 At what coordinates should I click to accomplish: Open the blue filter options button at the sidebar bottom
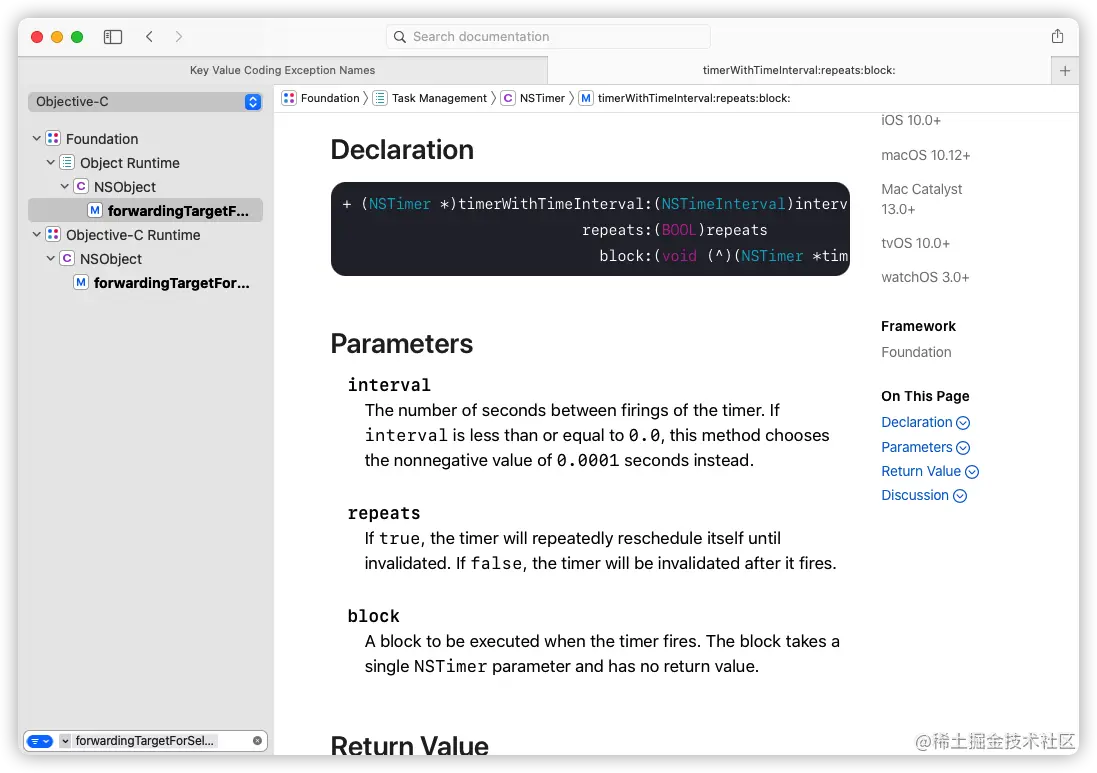click(x=40, y=742)
